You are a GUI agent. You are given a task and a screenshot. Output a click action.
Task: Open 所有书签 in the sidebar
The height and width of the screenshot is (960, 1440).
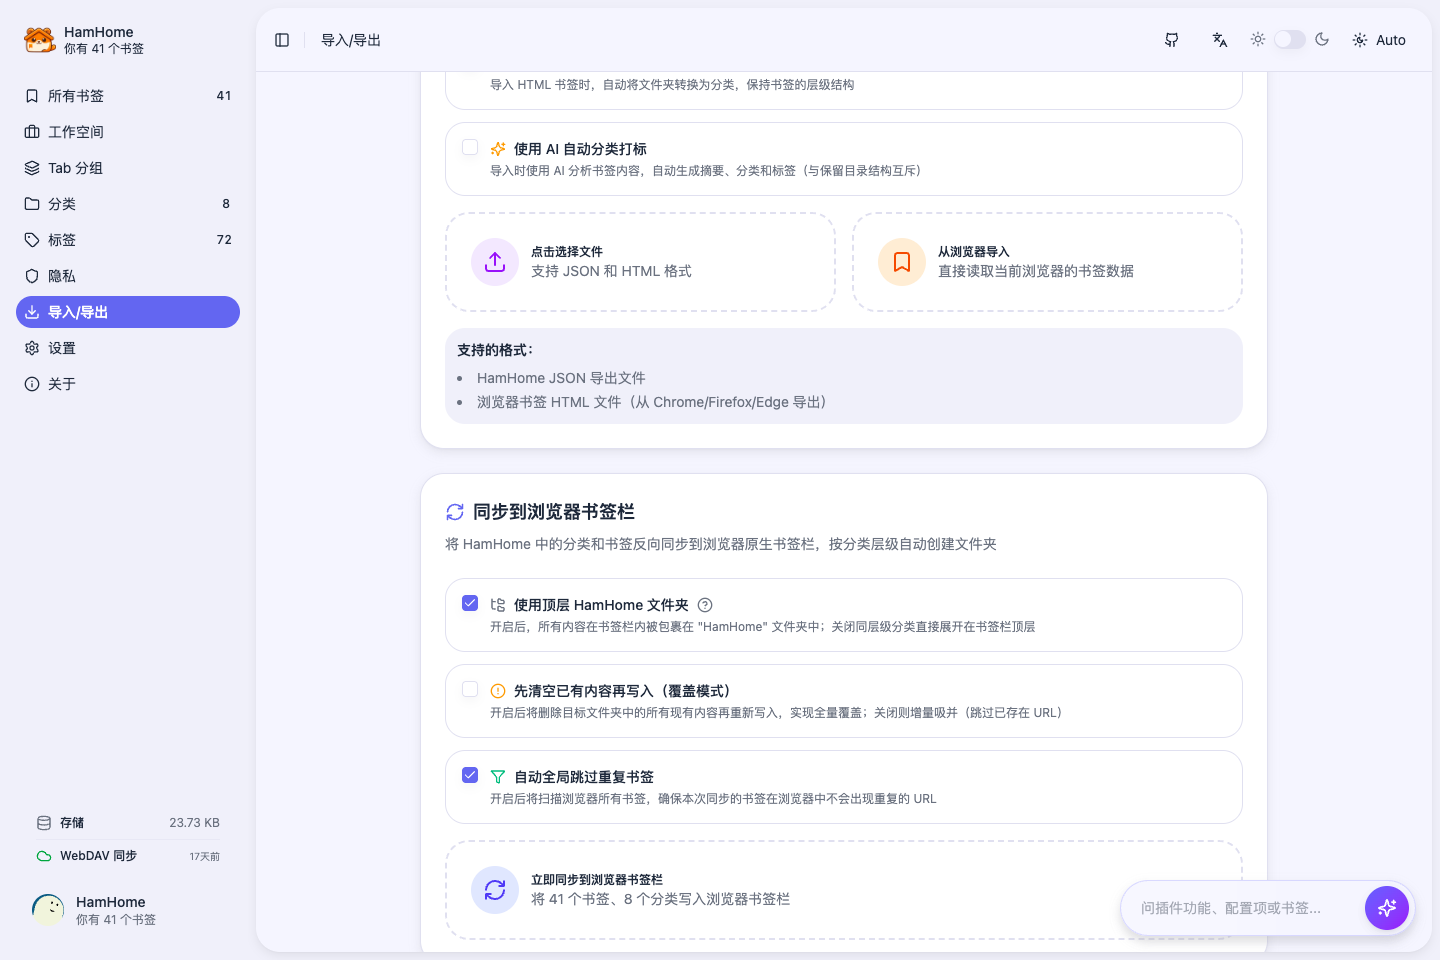[128, 96]
